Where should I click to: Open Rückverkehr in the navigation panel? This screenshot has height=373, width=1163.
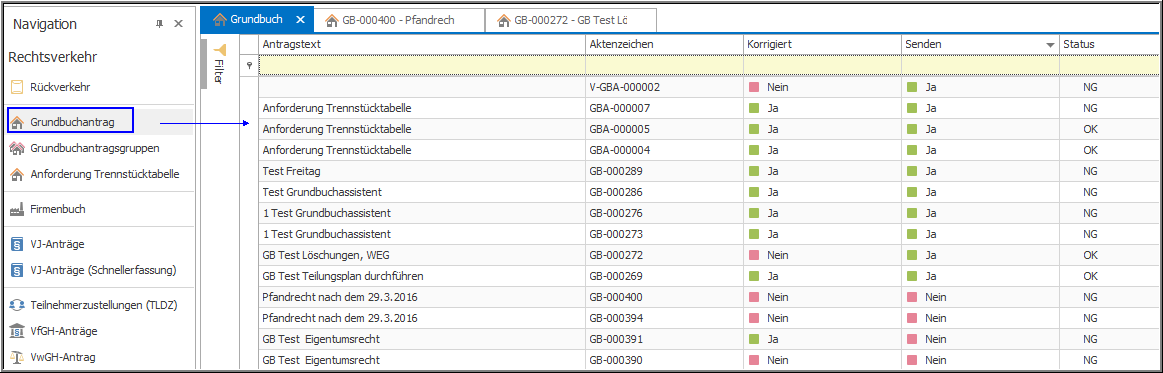(61, 87)
